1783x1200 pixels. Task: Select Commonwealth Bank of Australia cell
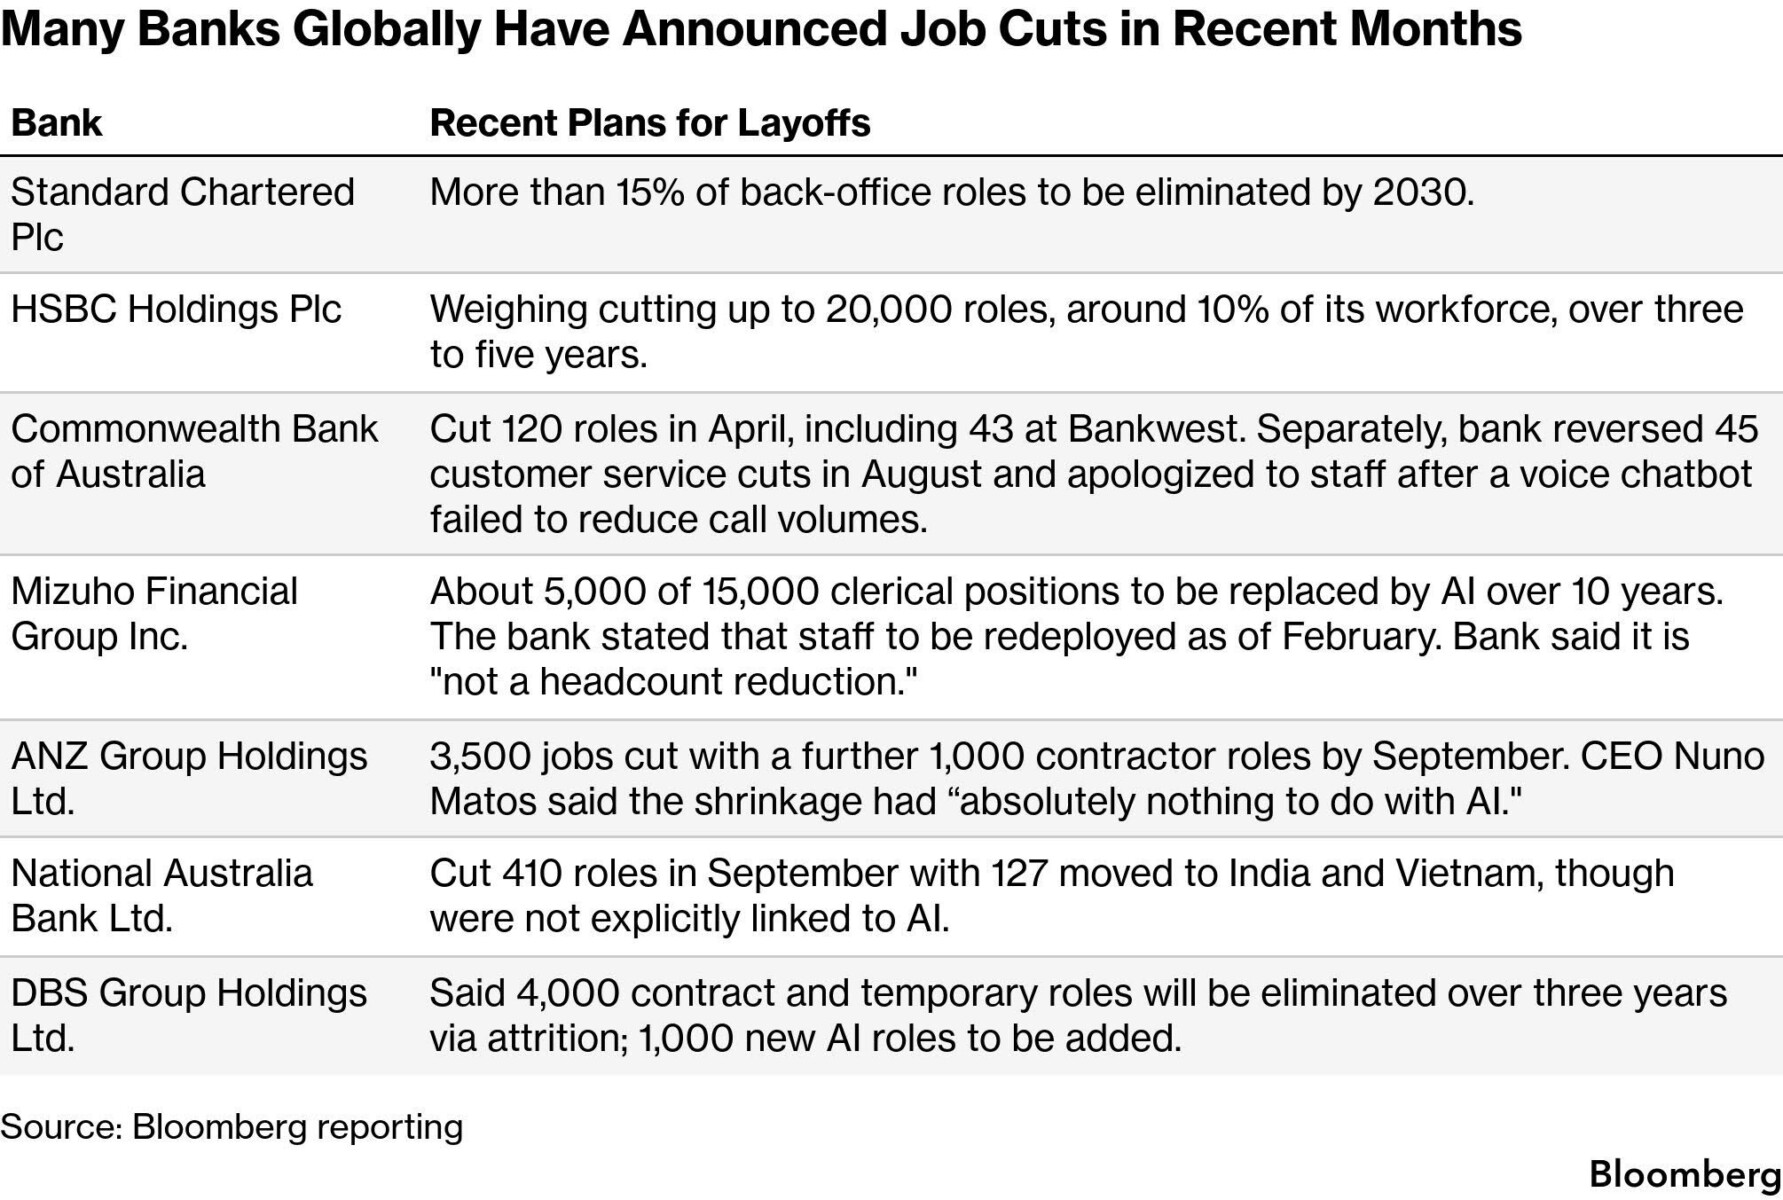(194, 451)
